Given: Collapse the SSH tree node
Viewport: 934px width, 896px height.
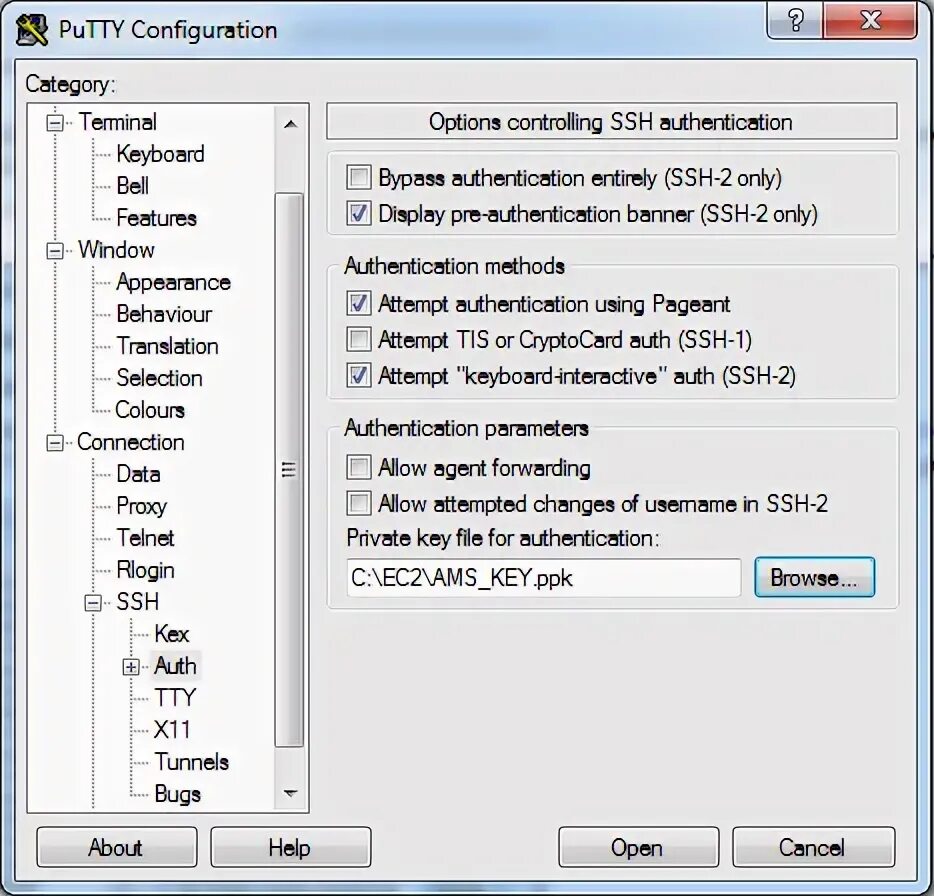Looking at the screenshot, I should (93, 602).
